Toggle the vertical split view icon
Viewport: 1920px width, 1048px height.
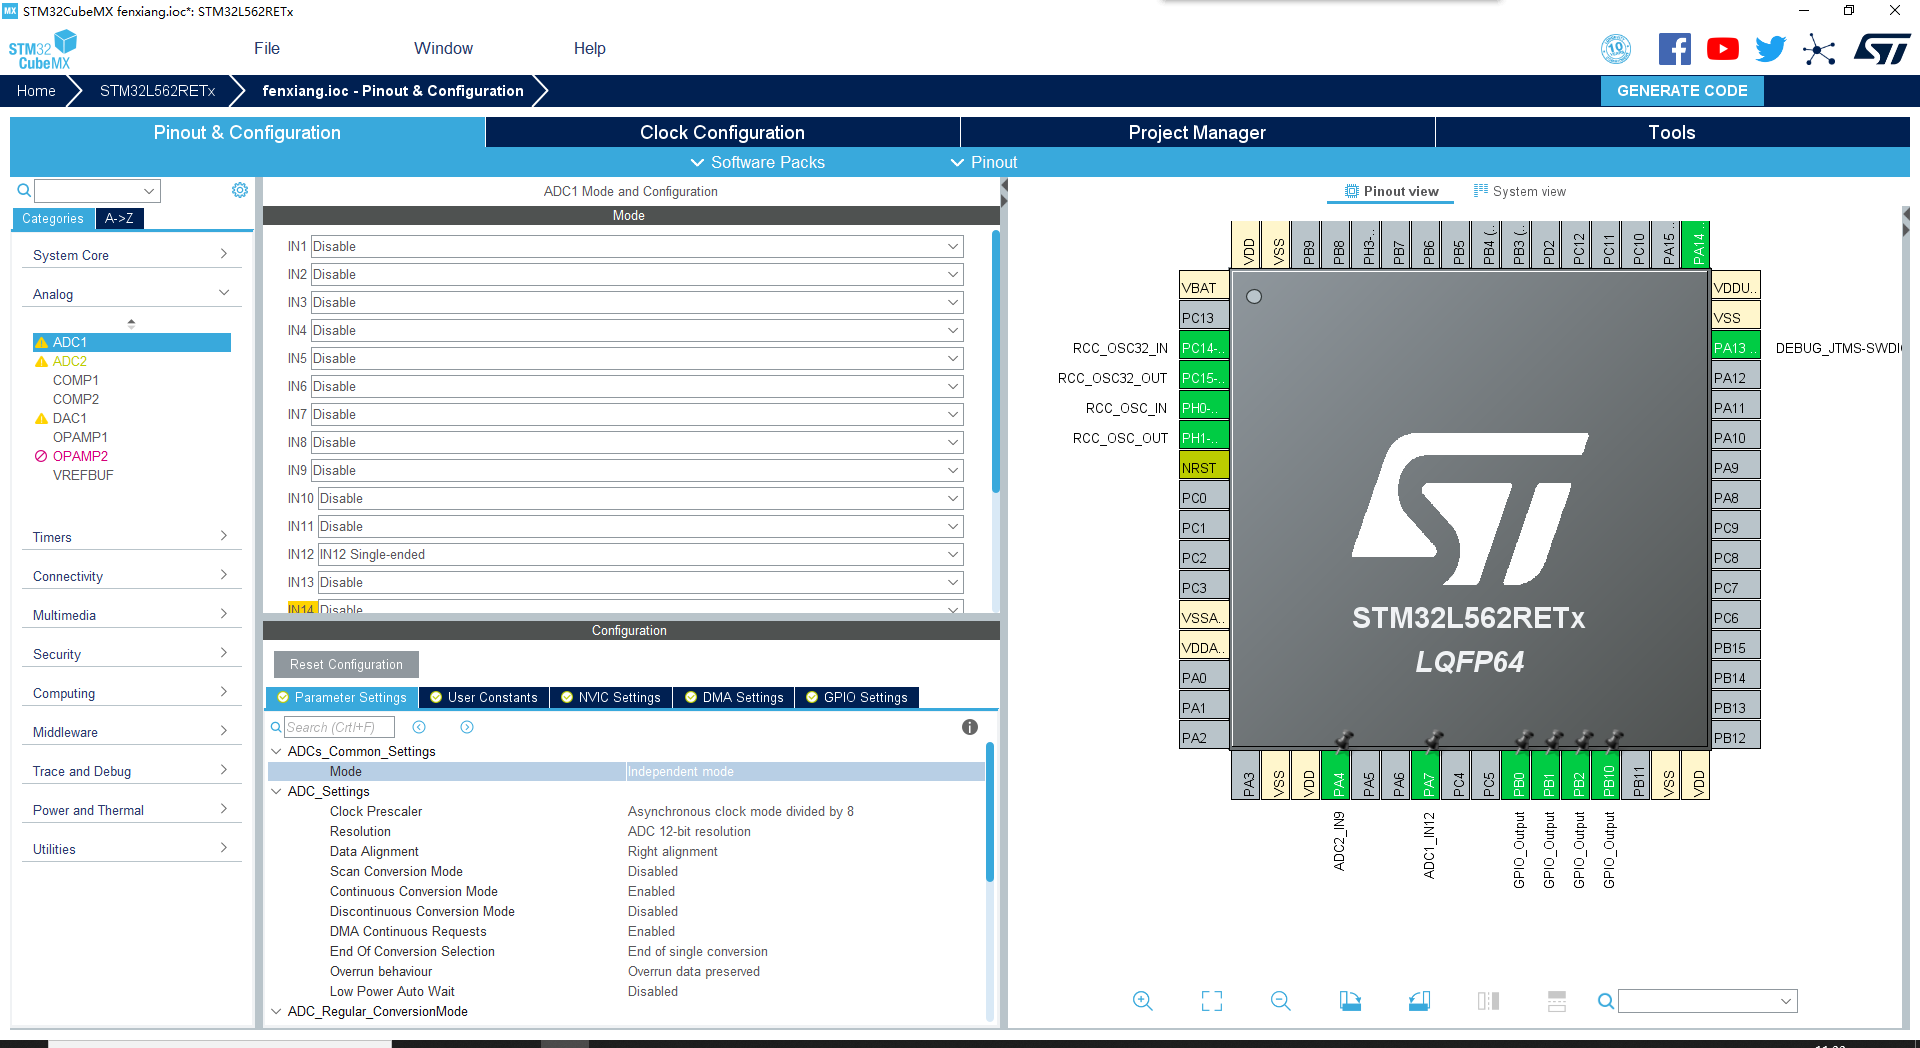pyautogui.click(x=1488, y=1001)
